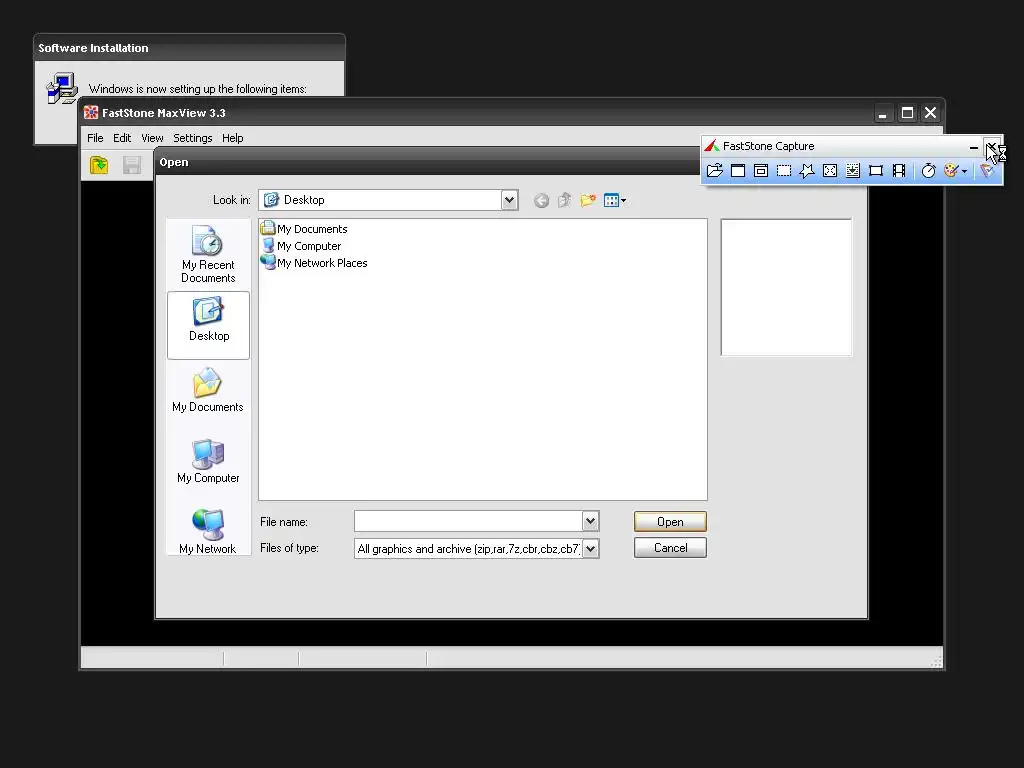Select My Documents in file list
Image resolution: width=1024 pixels, height=768 pixels.
(x=304, y=229)
